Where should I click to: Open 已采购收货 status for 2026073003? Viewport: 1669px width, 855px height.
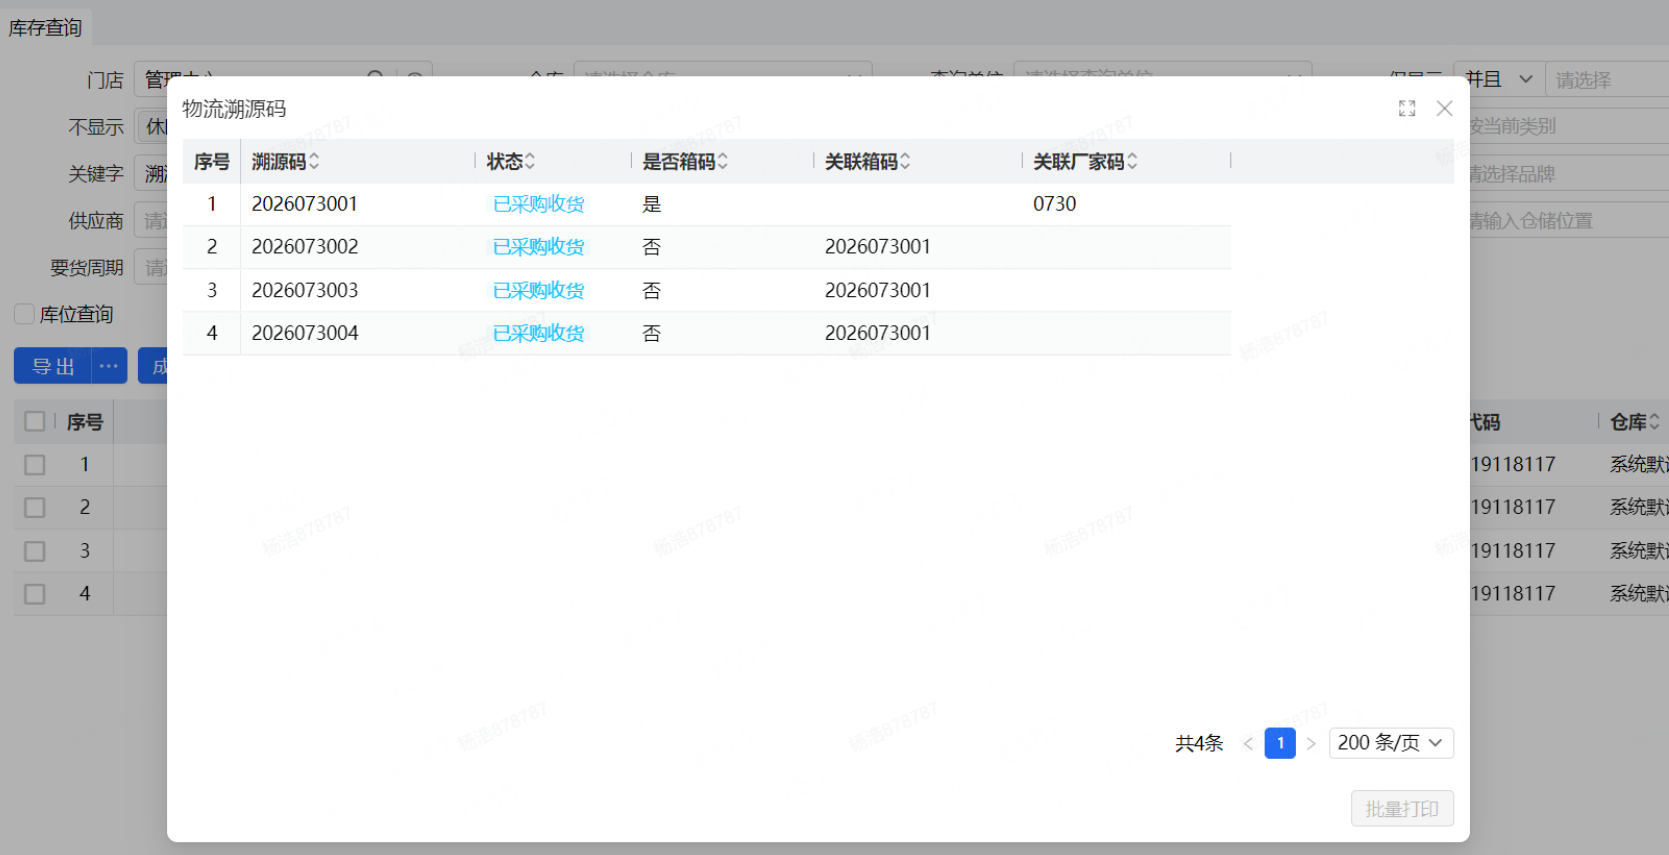(x=538, y=290)
